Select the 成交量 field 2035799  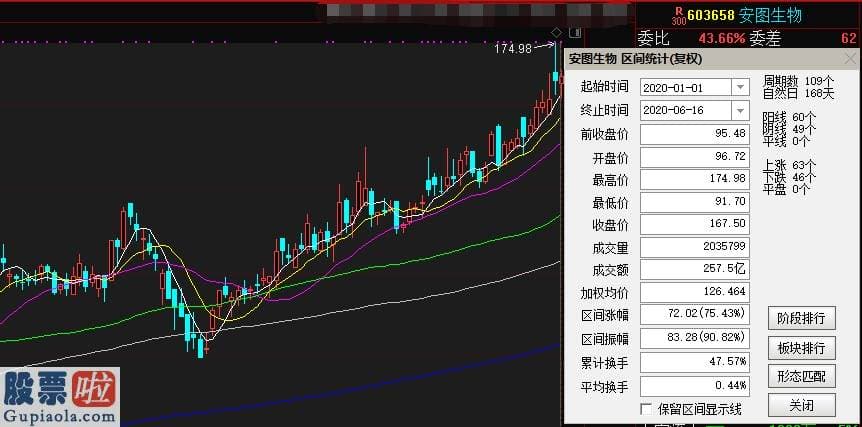tap(695, 247)
